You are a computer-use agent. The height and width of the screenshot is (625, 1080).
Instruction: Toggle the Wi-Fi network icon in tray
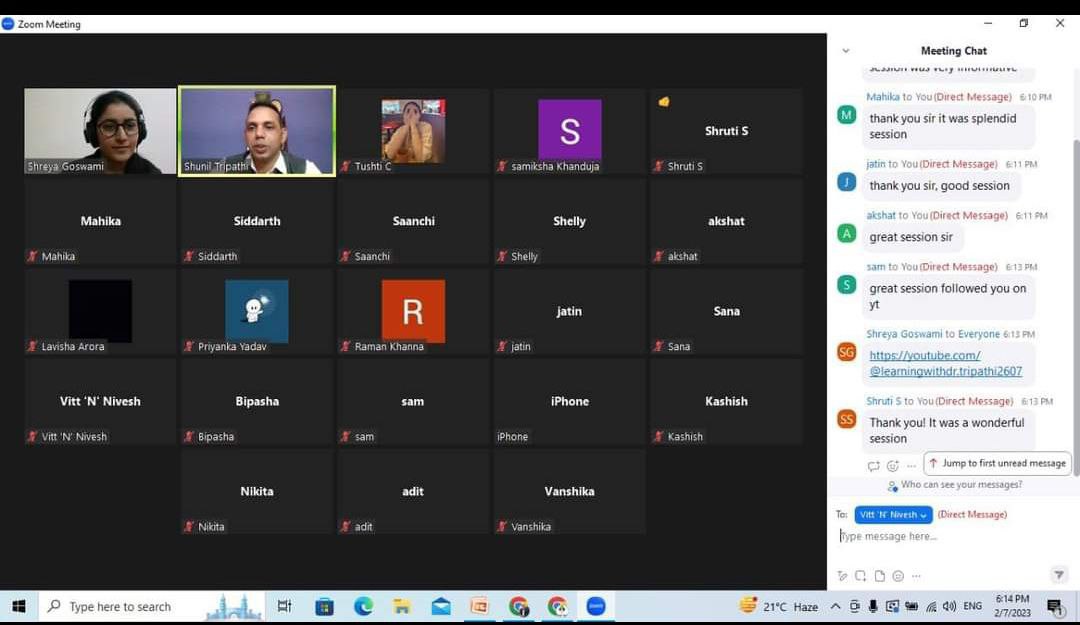click(931, 606)
